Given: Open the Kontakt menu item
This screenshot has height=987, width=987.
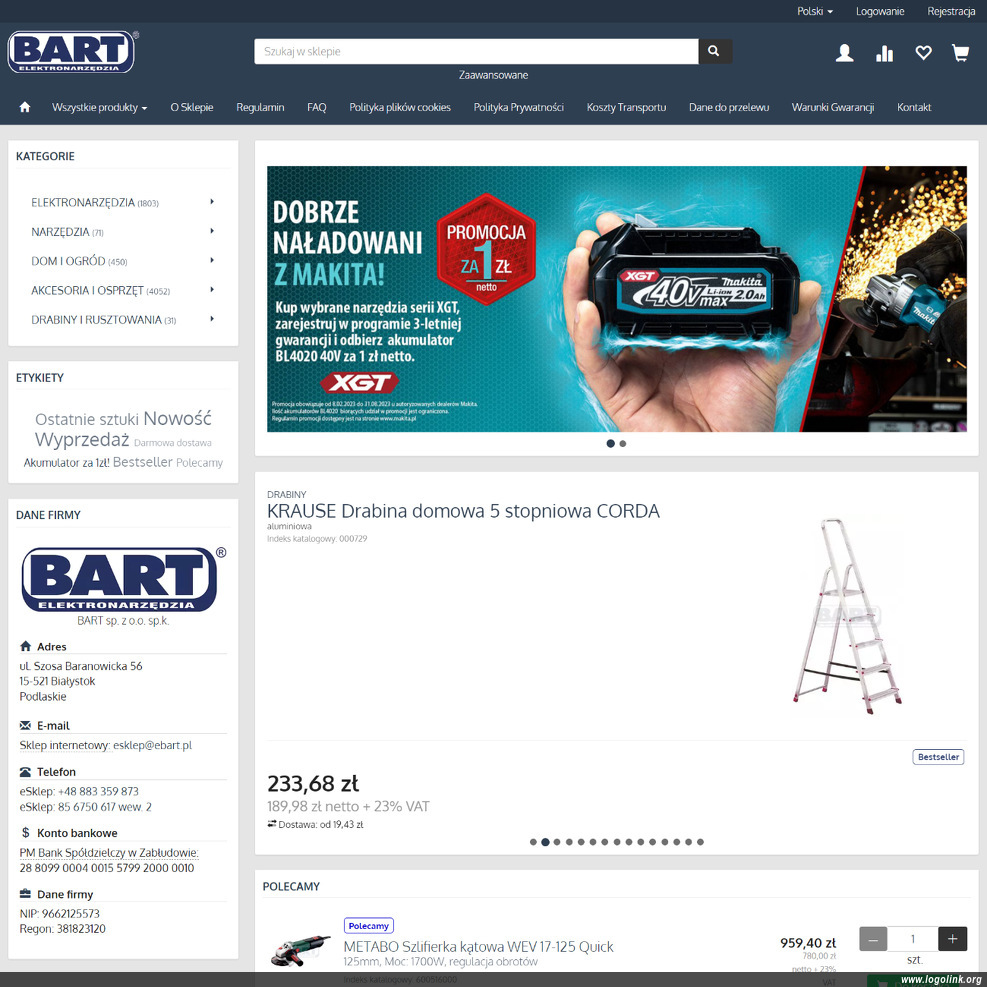Looking at the screenshot, I should [914, 107].
